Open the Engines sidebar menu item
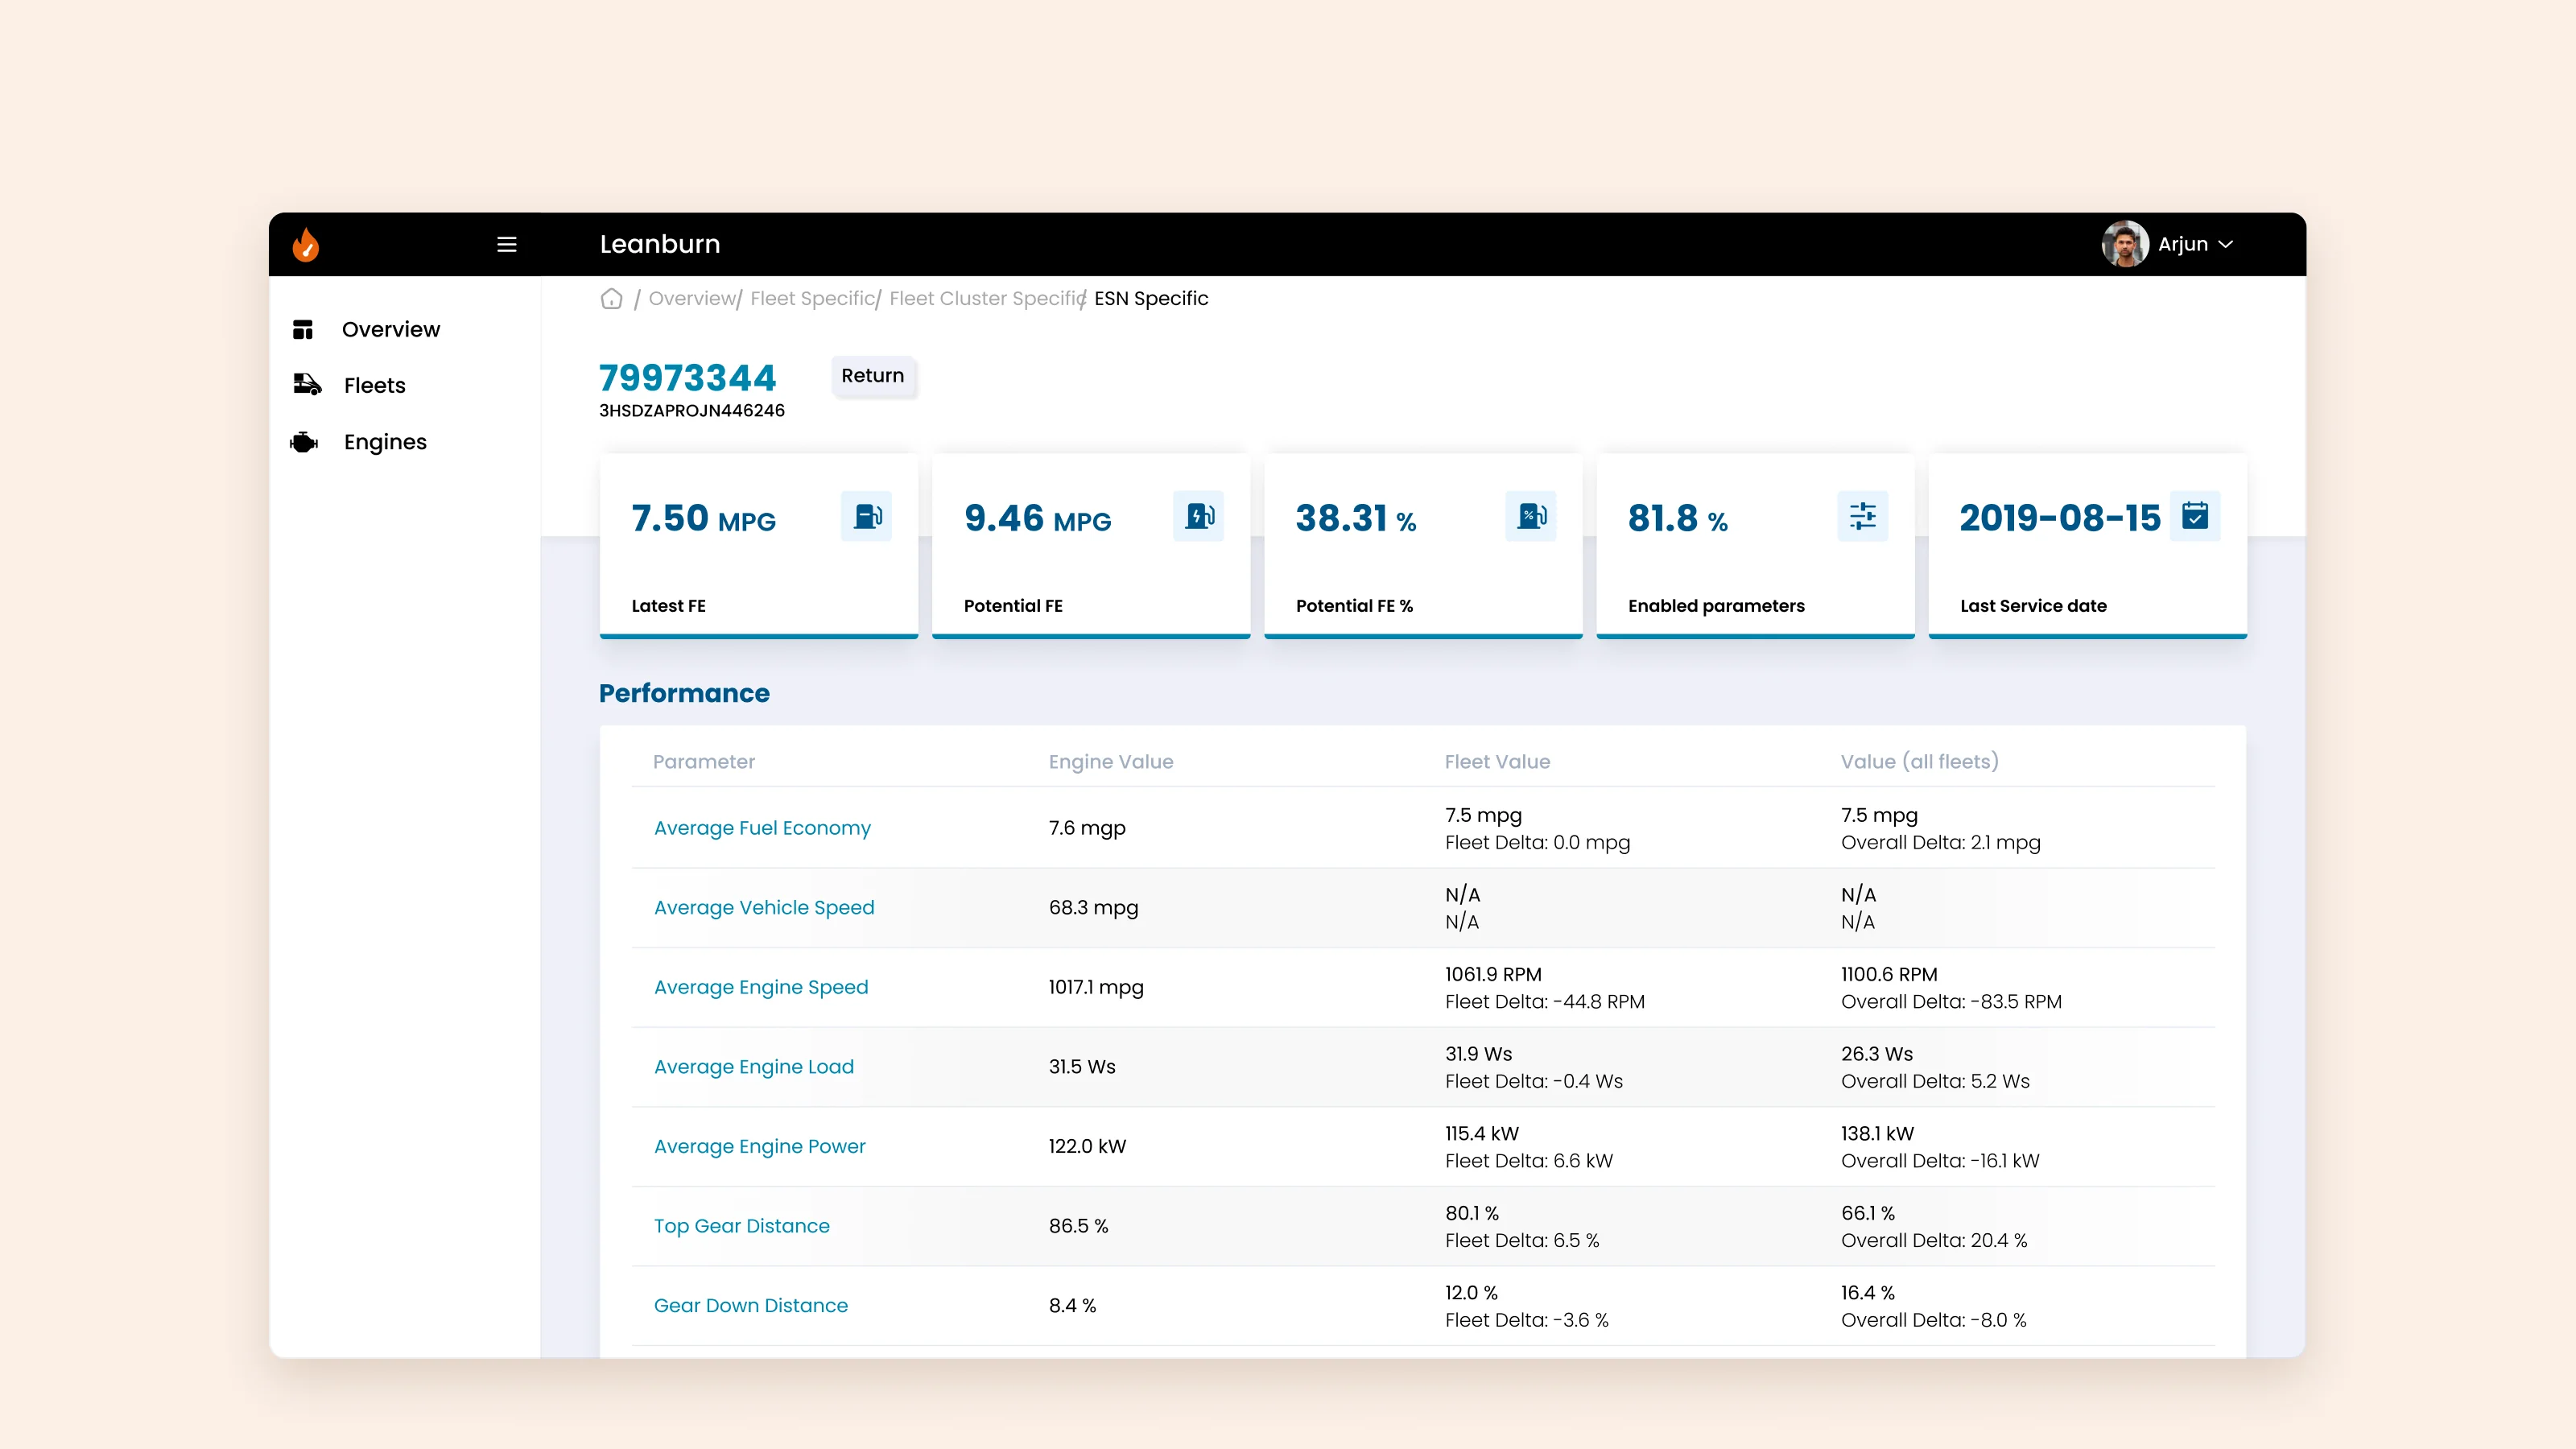Screen dimensions: 2576x1449 pyautogui.click(x=385, y=442)
